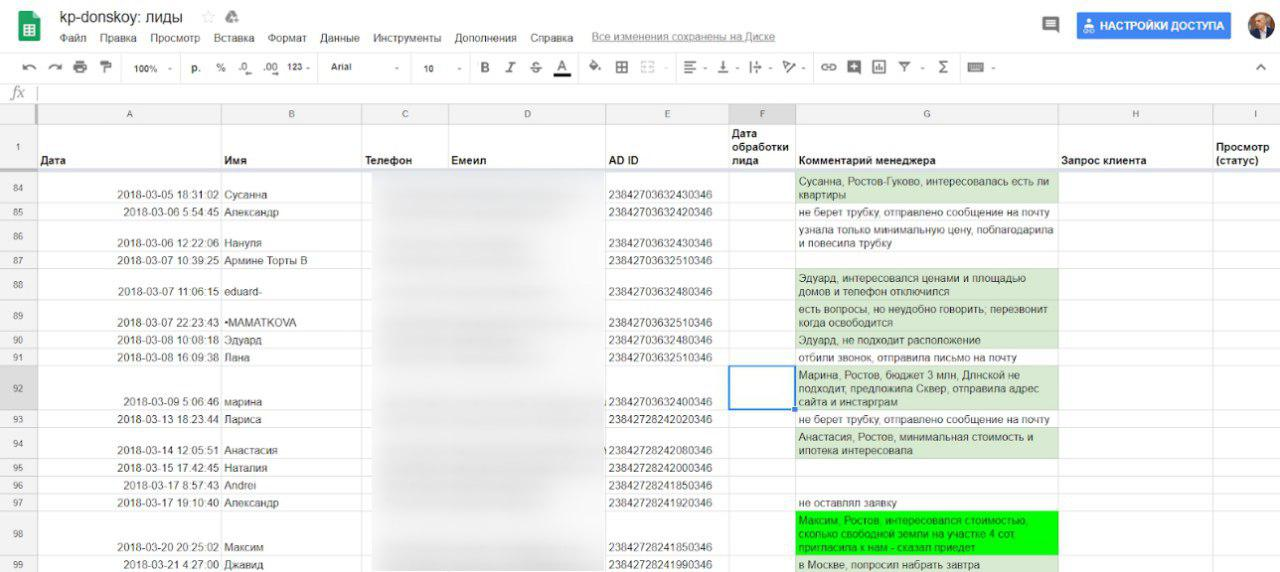
Task: Toggle italic formatting
Action: (510, 67)
